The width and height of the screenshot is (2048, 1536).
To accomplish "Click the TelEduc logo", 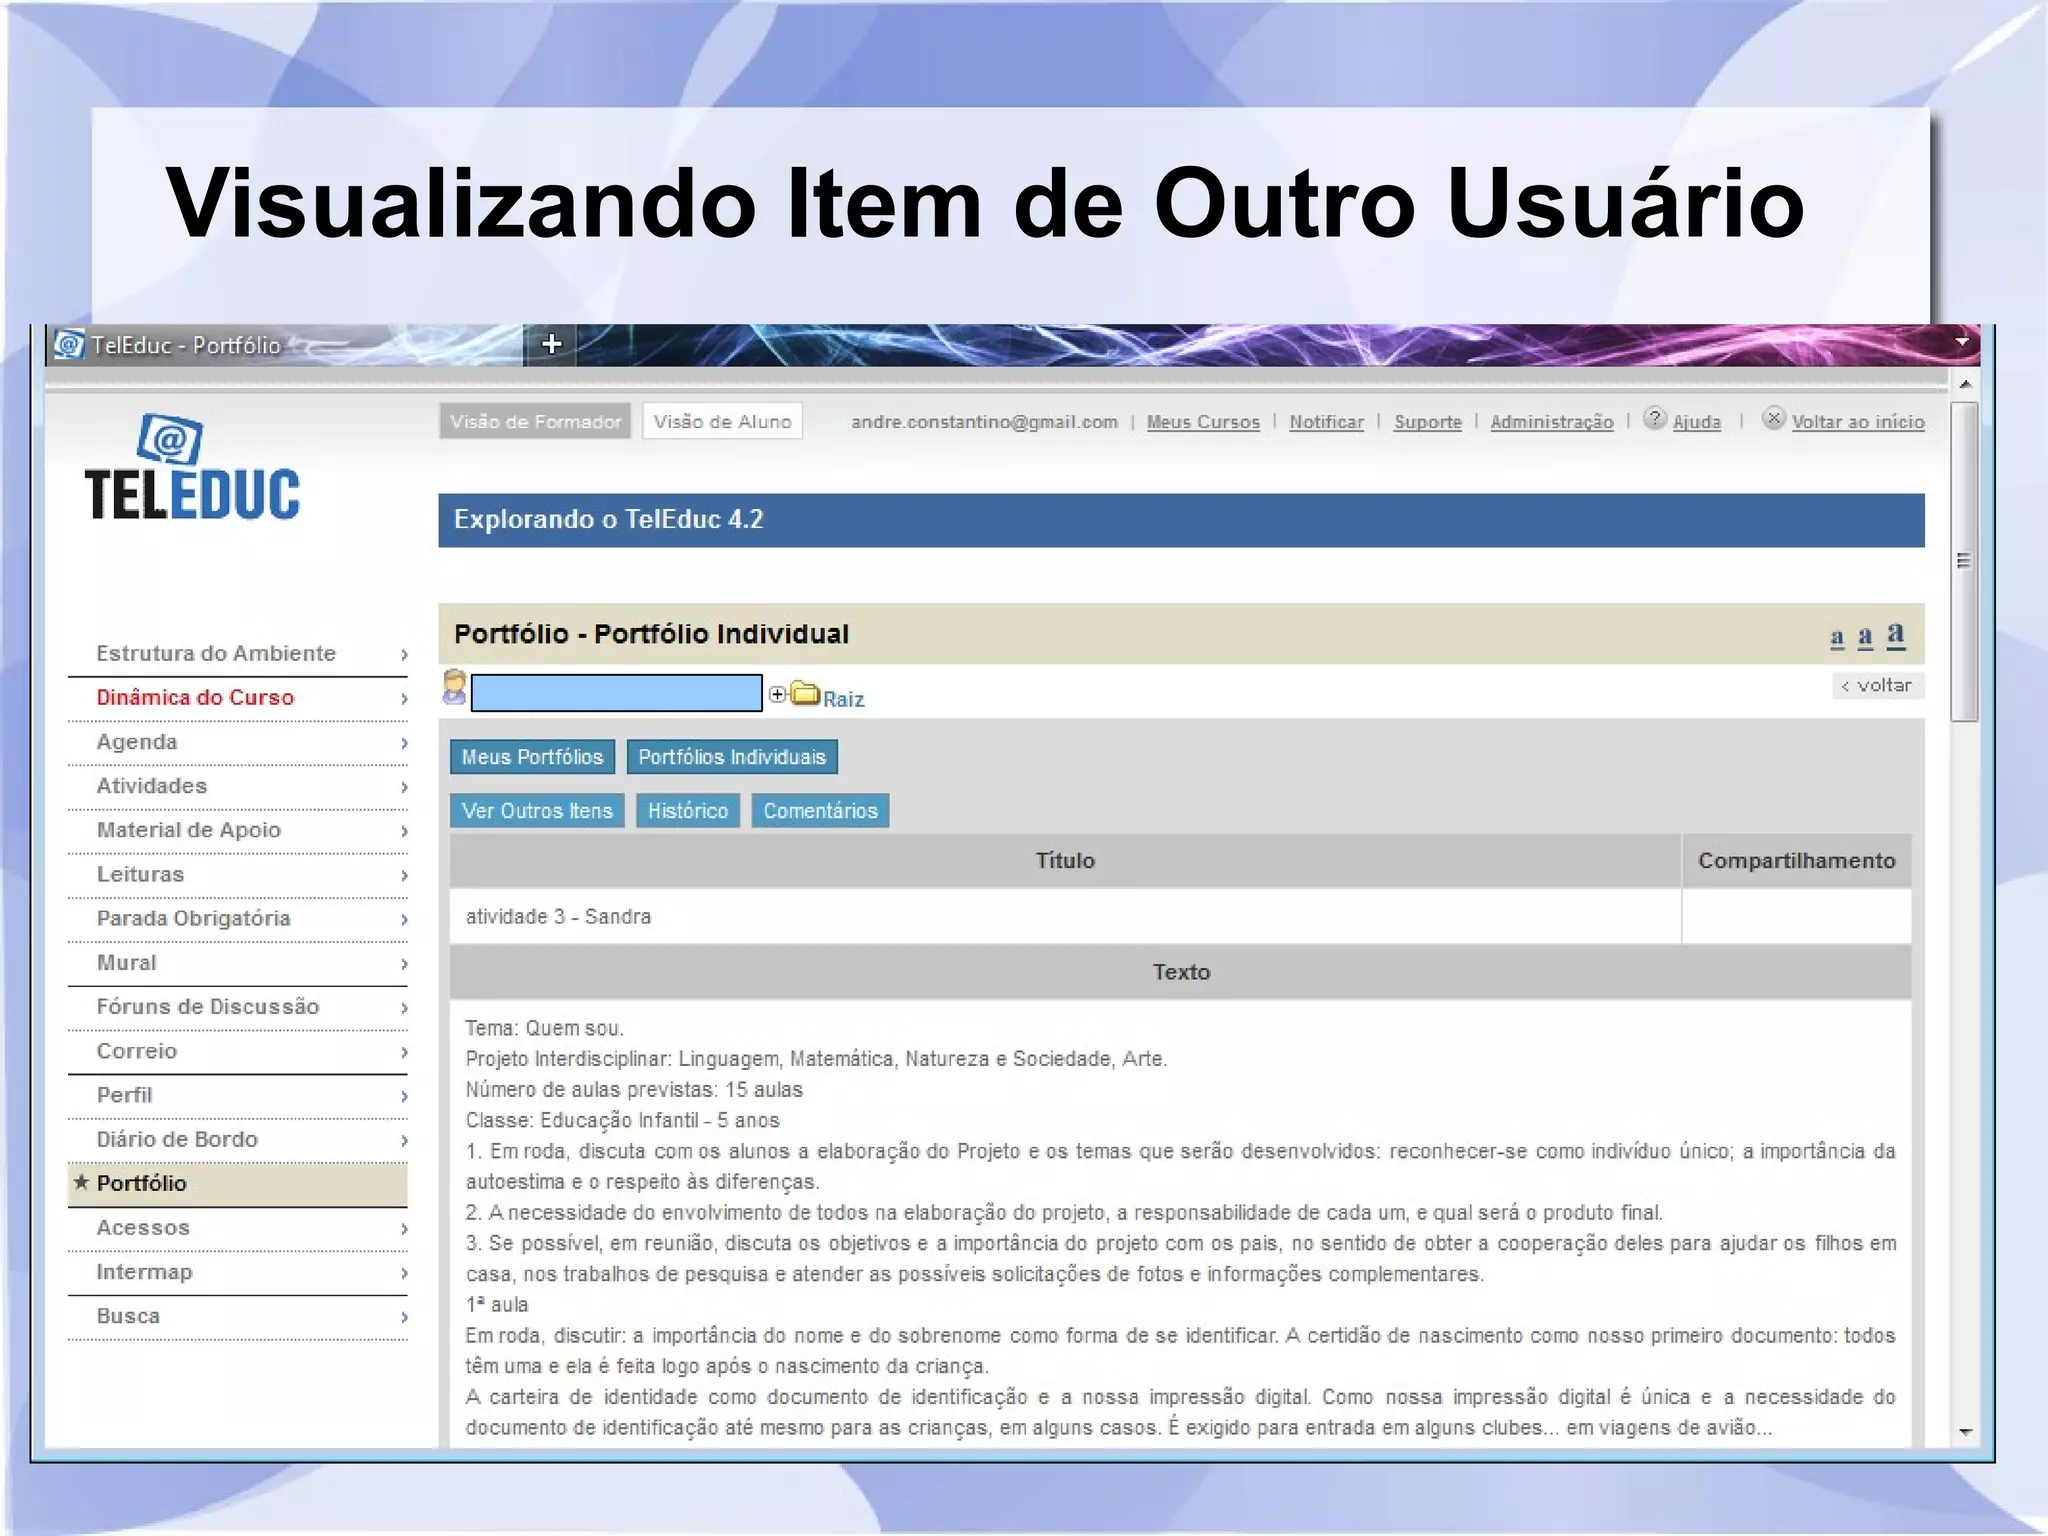I will click(x=192, y=468).
